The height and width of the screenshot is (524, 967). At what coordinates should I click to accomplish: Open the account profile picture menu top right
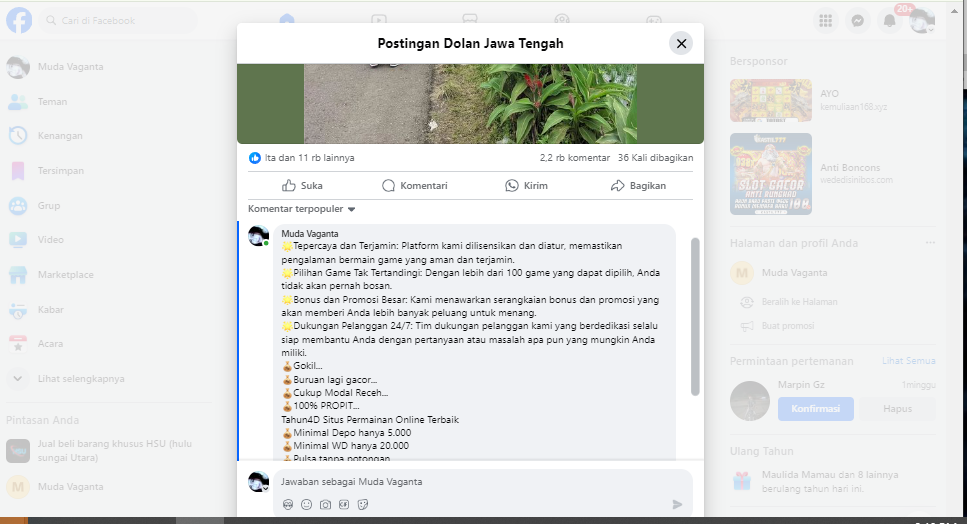tap(922, 20)
